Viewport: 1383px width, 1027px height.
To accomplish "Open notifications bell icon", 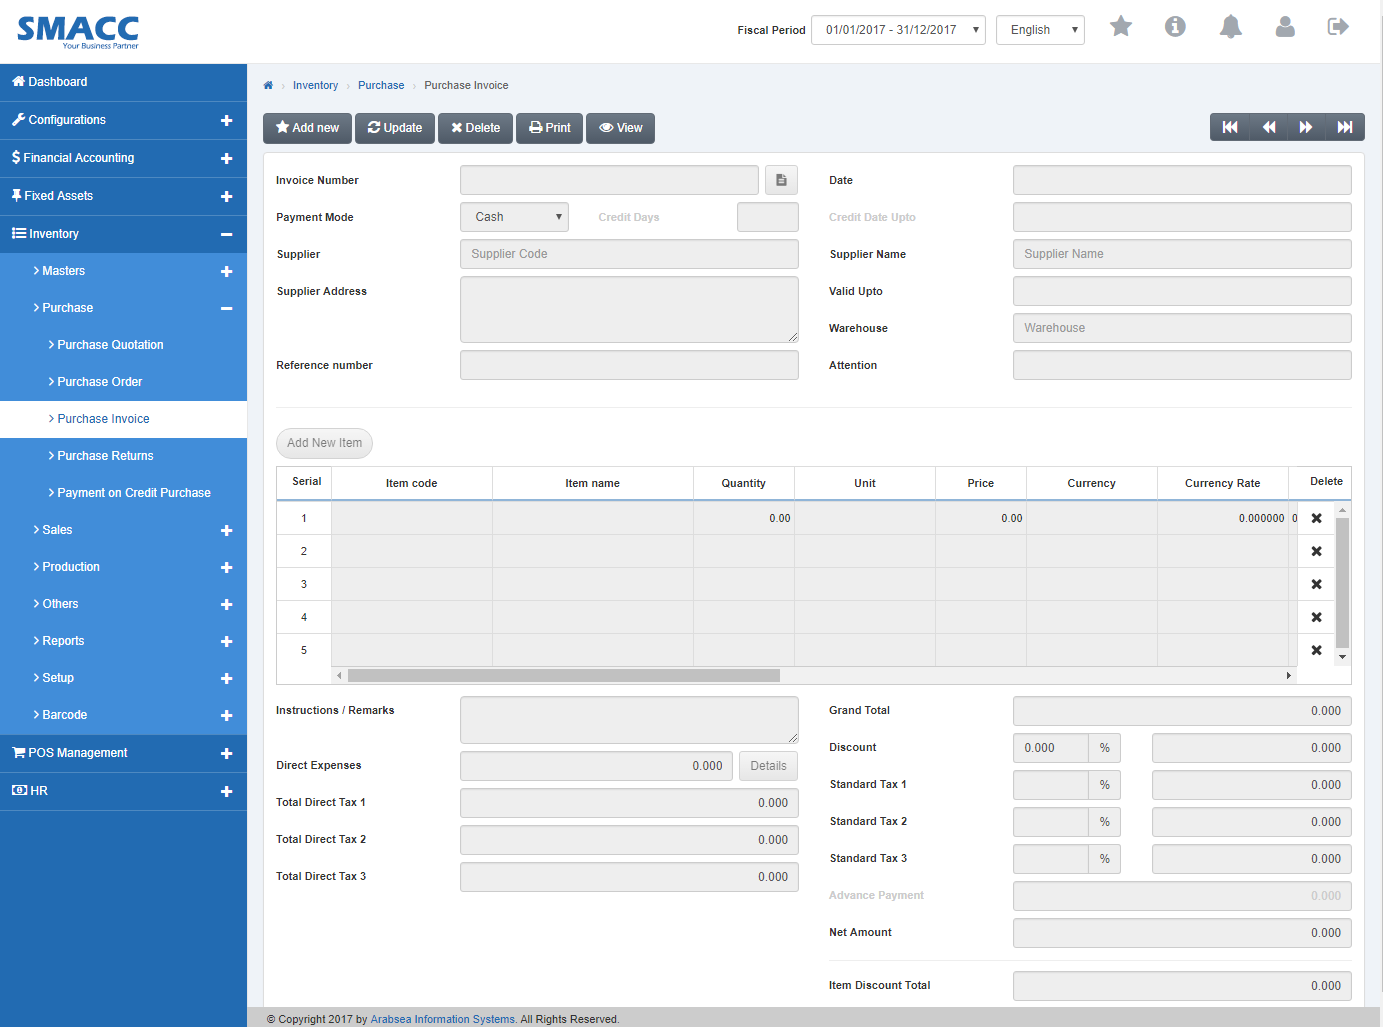I will click(x=1230, y=27).
